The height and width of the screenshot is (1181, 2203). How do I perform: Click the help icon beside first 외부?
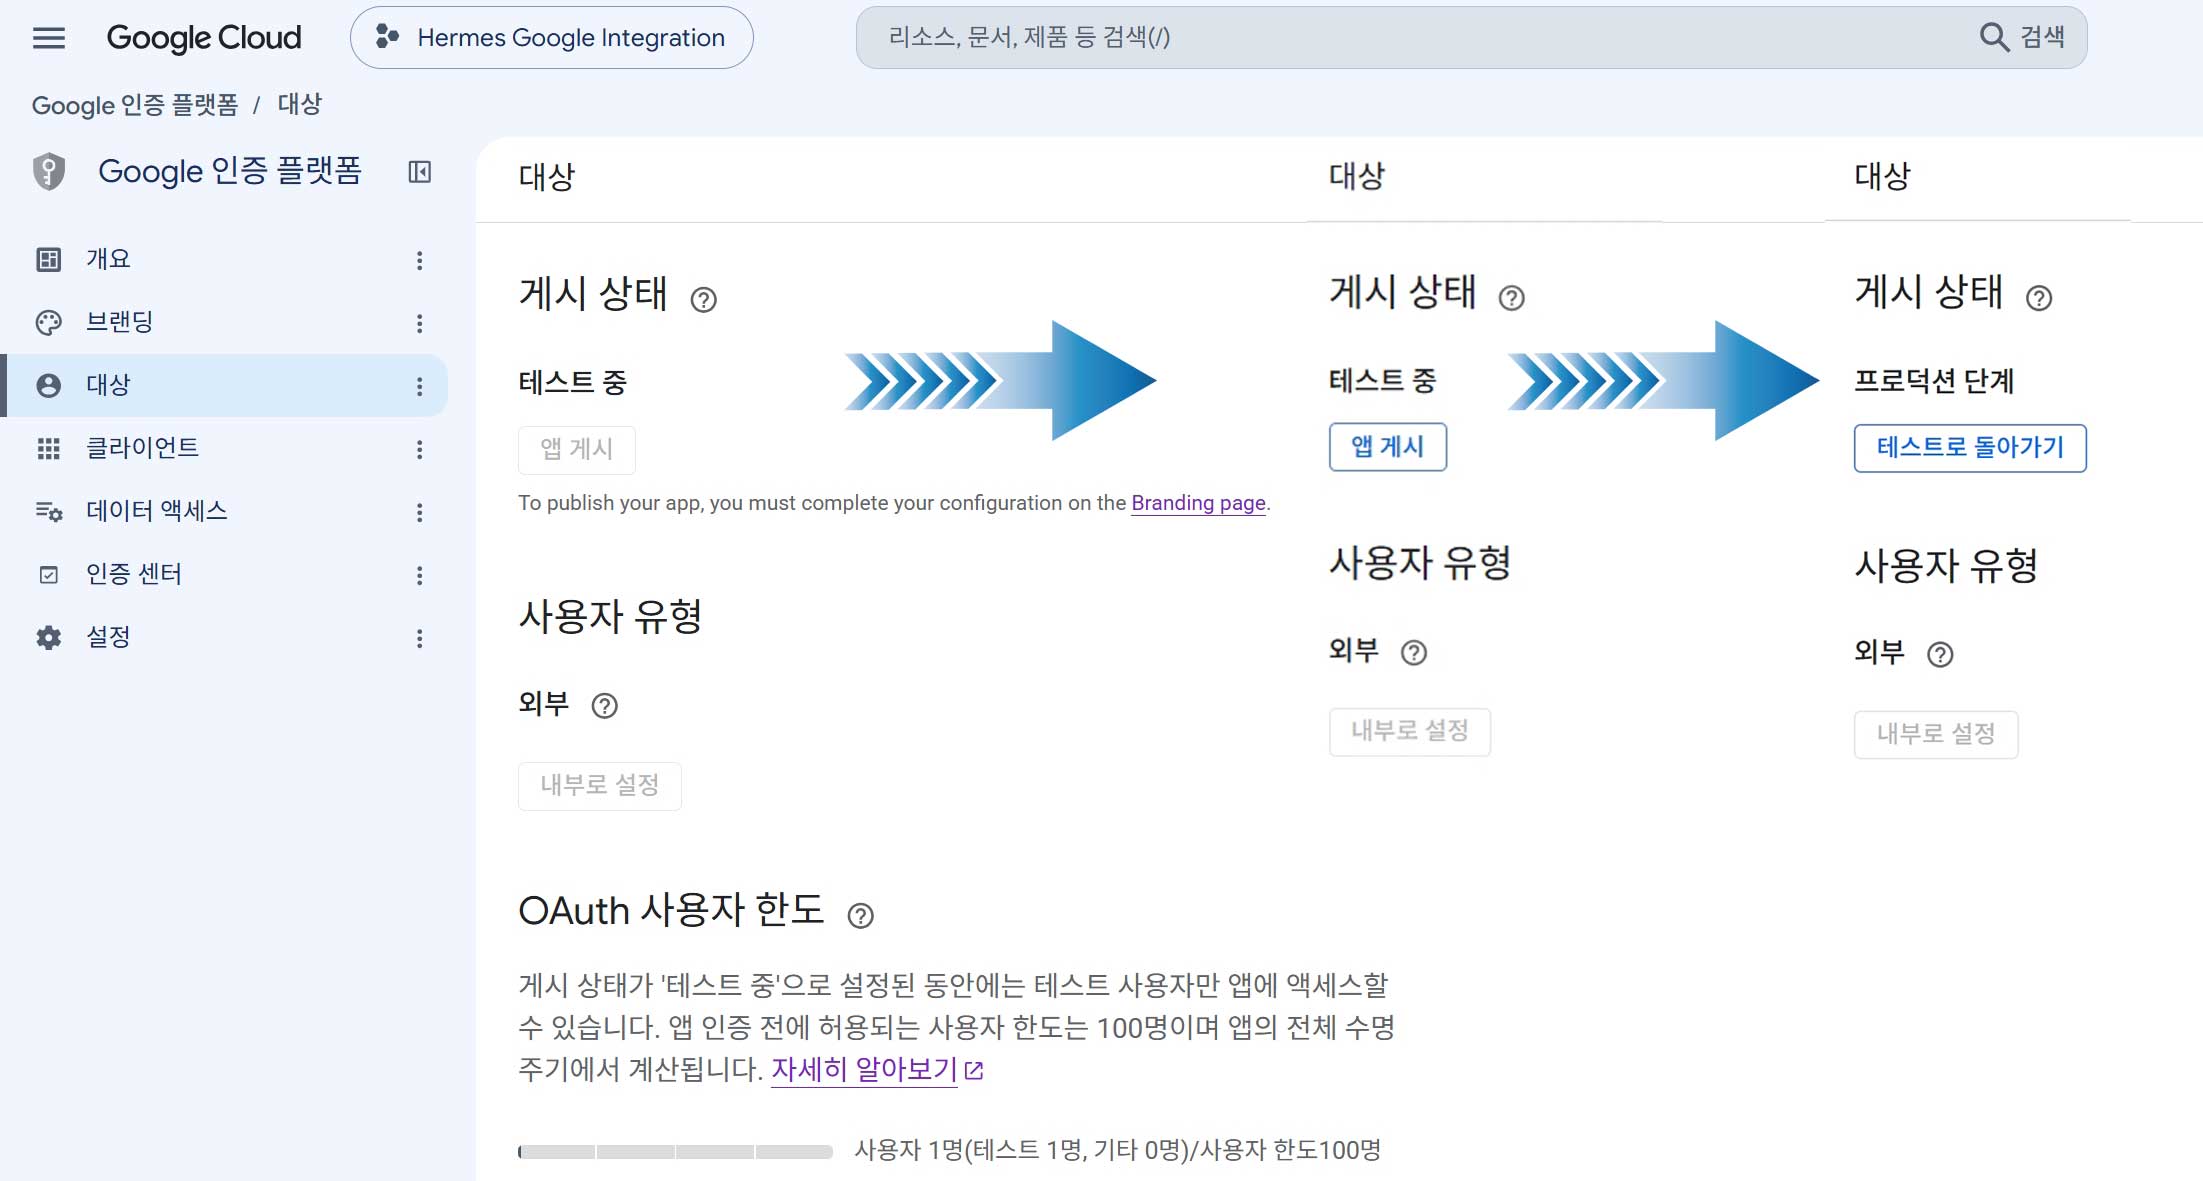[605, 706]
